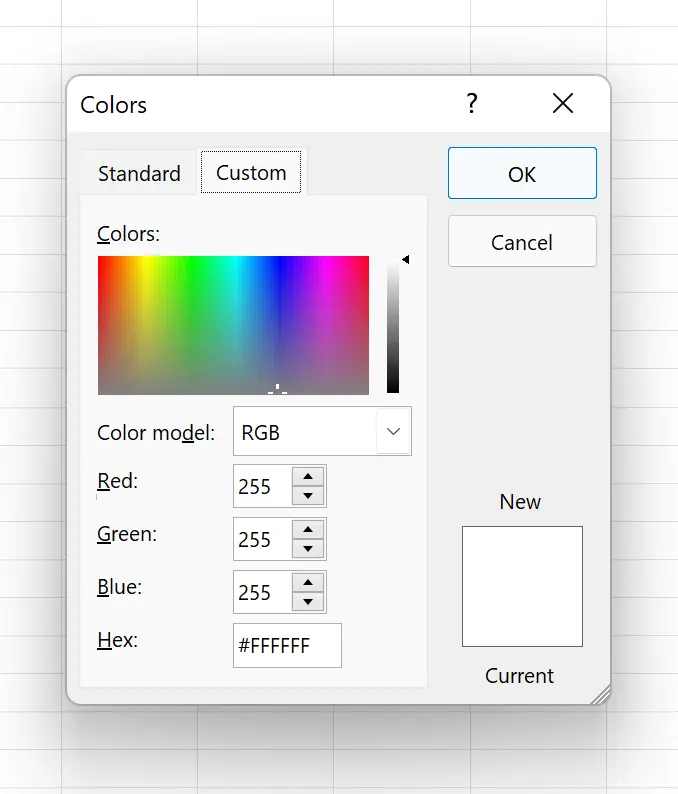Click the 'Hex:' label
Viewport: 678px width, 794px height.
pos(117,640)
